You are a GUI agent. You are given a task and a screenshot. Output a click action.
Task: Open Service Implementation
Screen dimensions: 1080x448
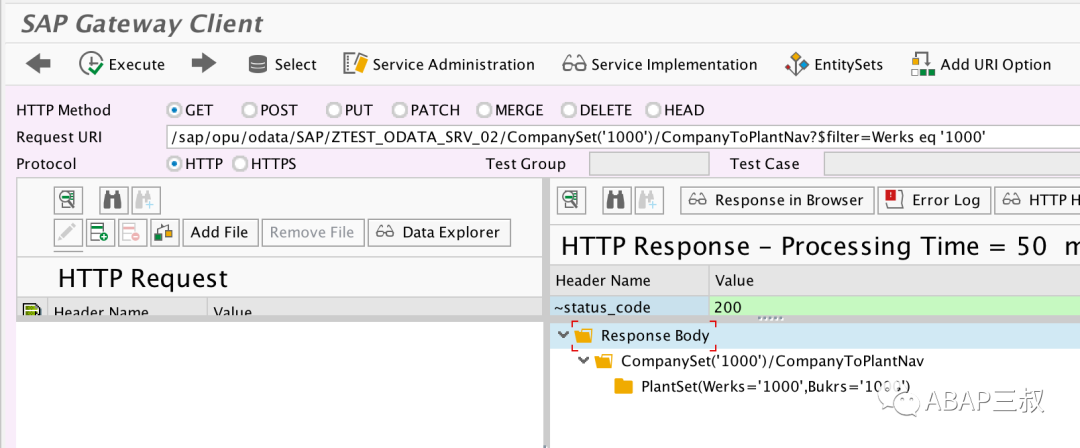pos(660,64)
